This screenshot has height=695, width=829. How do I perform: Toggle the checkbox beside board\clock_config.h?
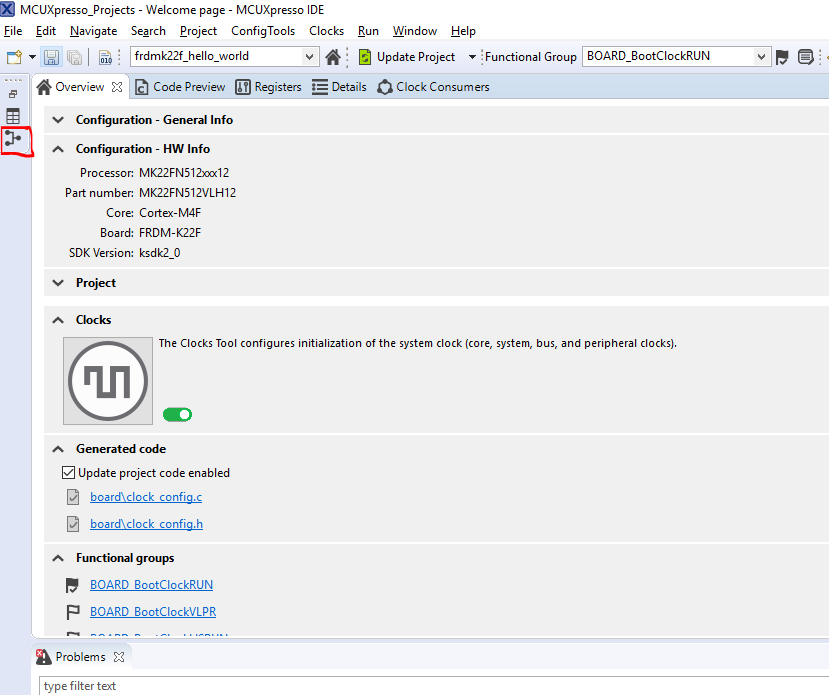pyautogui.click(x=73, y=524)
